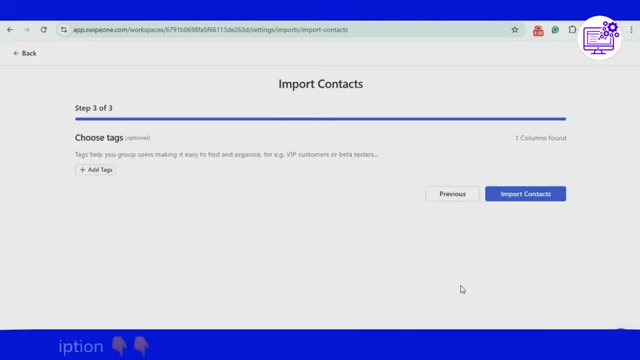Click the Add Tags button
The width and height of the screenshot is (640, 360).
(96, 170)
